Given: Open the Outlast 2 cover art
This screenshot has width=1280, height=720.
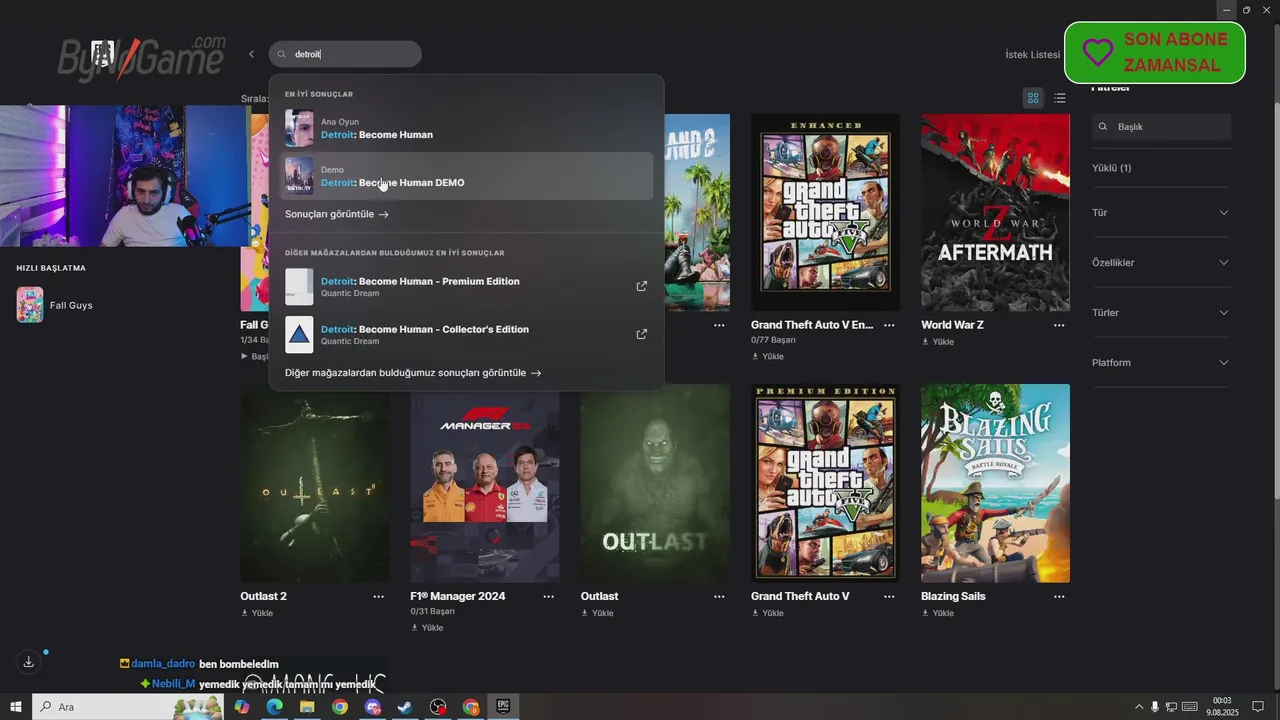Looking at the screenshot, I should pos(315,483).
